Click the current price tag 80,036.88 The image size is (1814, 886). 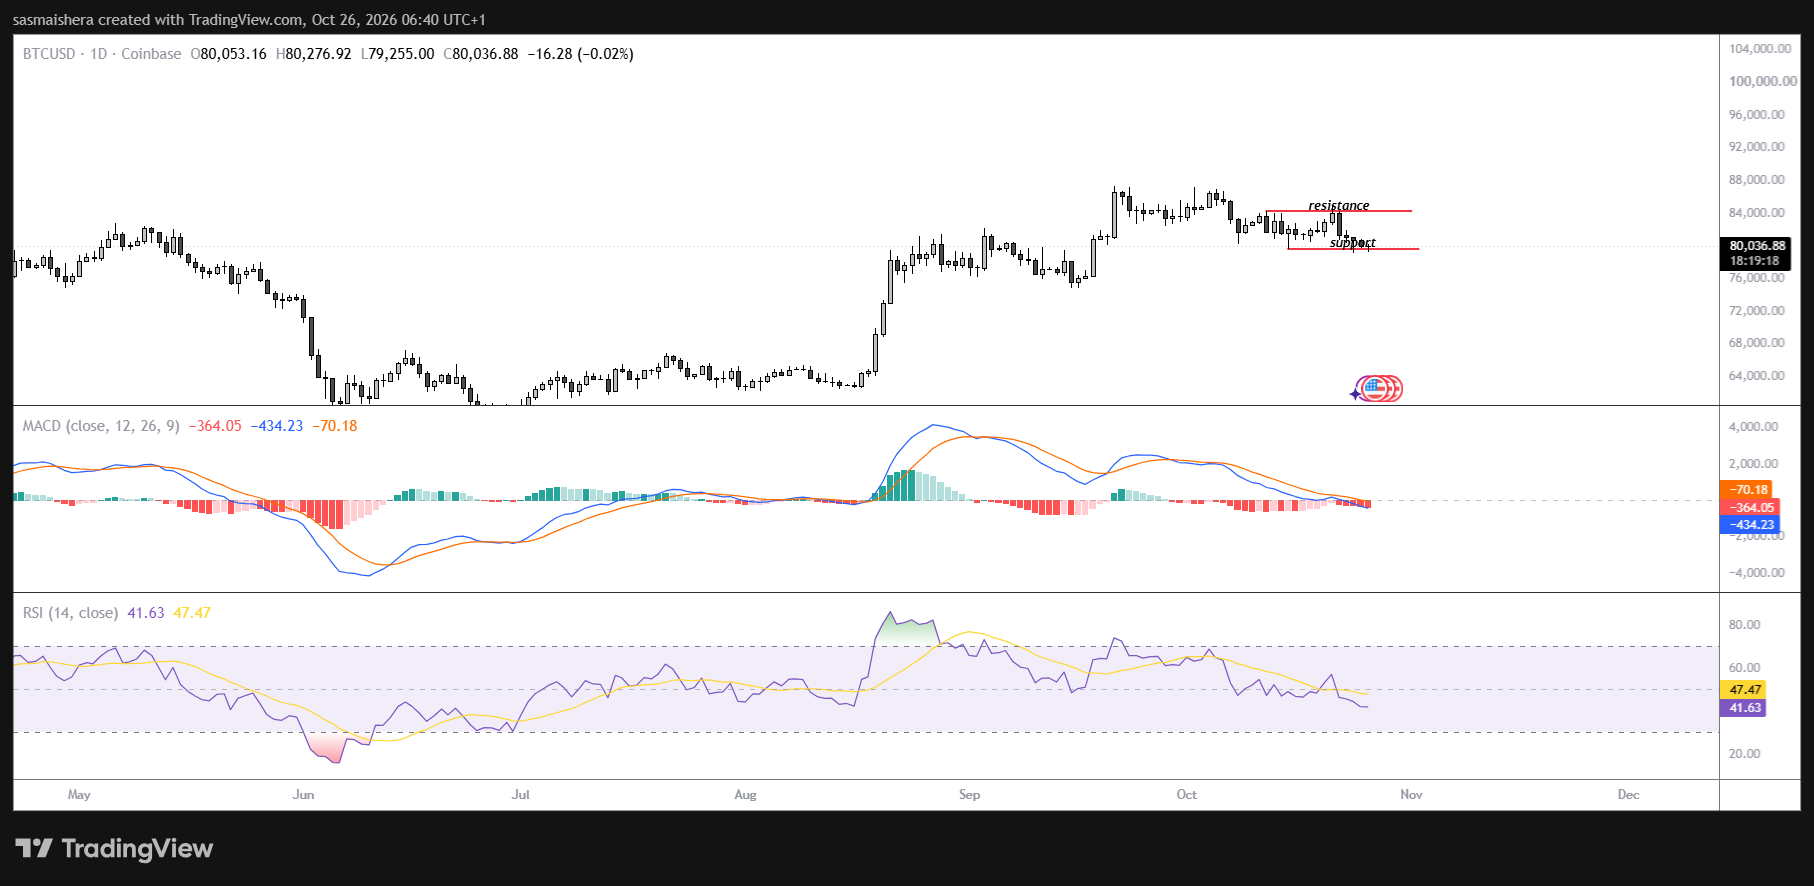pos(1757,246)
